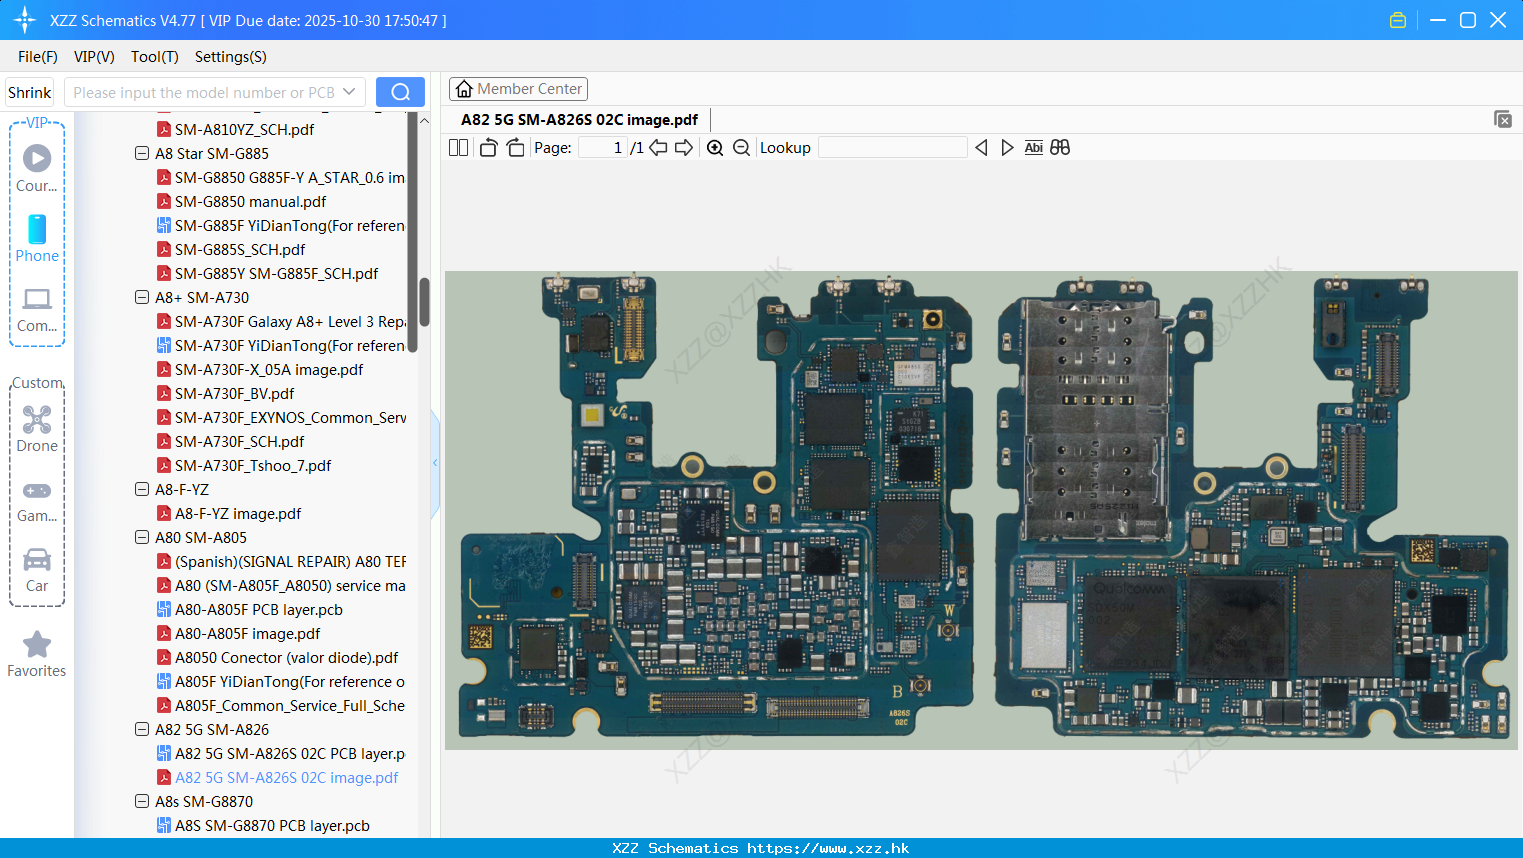This screenshot has width=1523, height=858.
Task: Open the Settings(S) menu
Action: click(231, 56)
